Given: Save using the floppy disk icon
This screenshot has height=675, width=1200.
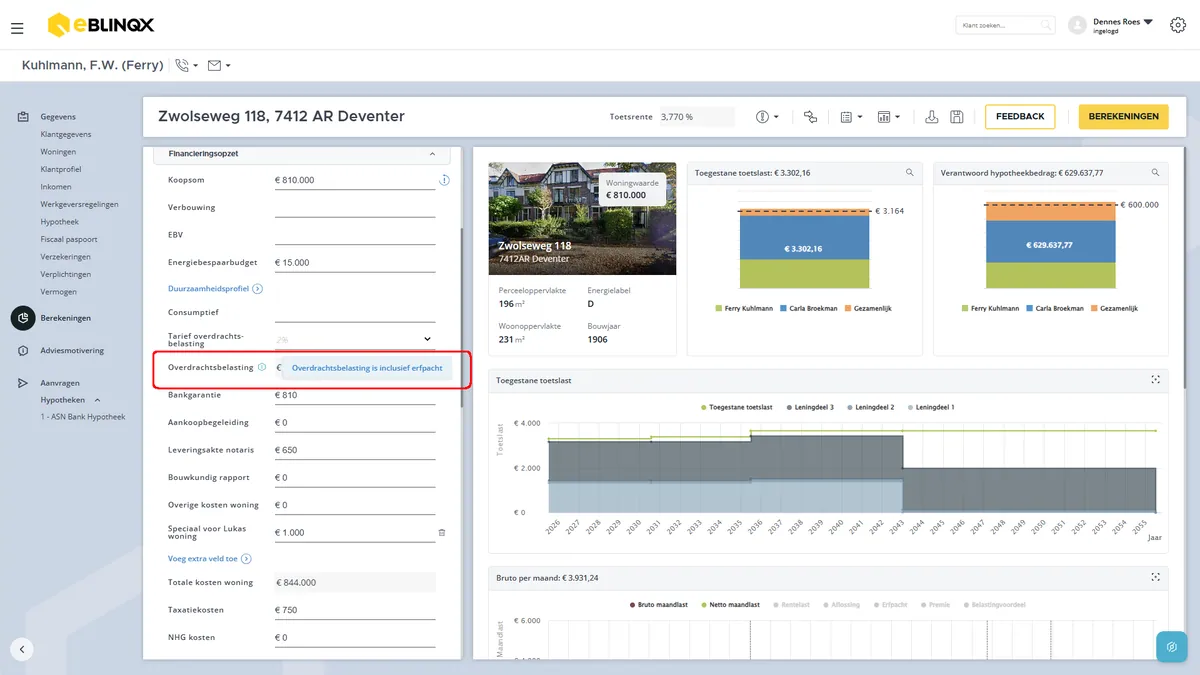Looking at the screenshot, I should click(x=957, y=117).
